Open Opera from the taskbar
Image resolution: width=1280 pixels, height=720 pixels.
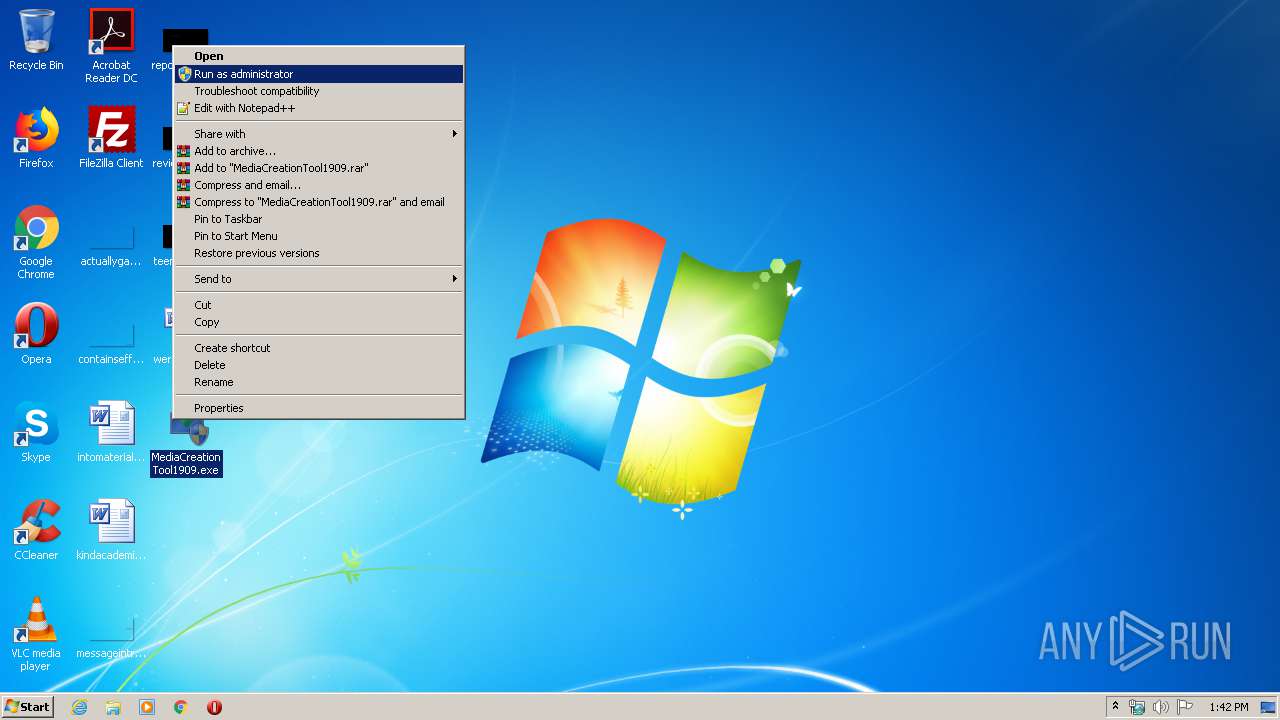coord(214,707)
